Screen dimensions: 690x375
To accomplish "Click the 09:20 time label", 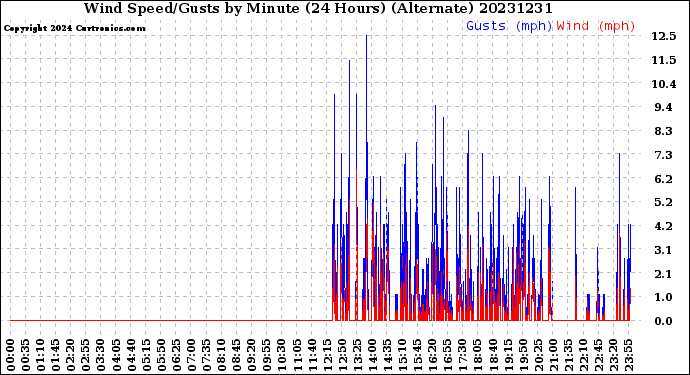I will point(252,355).
